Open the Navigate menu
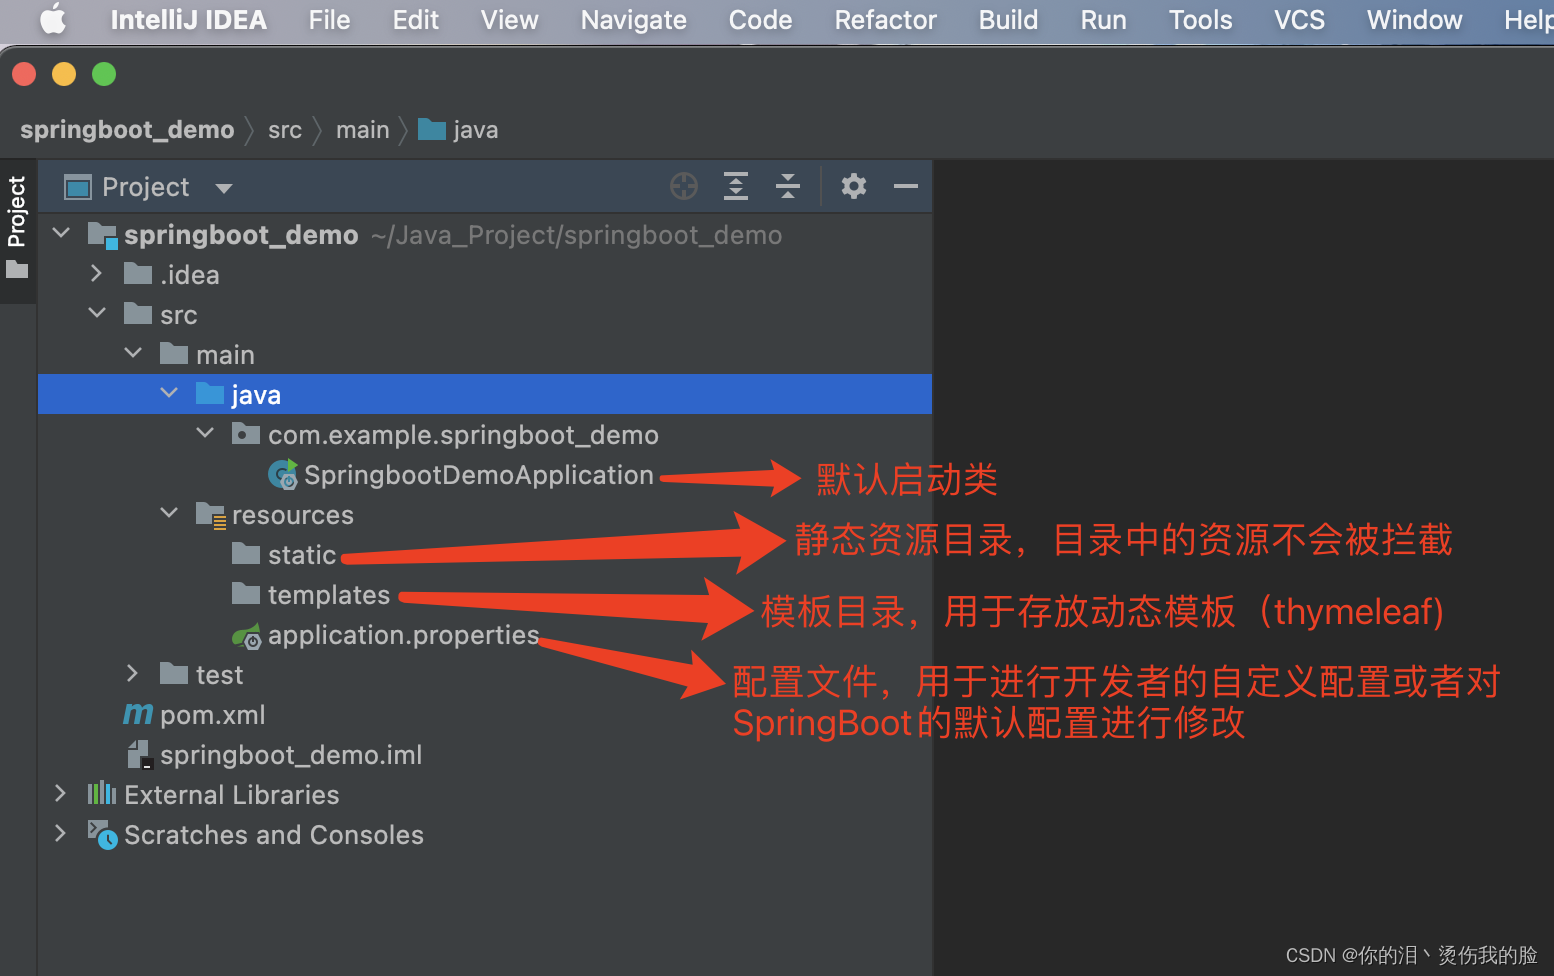The height and width of the screenshot is (976, 1554). [x=633, y=20]
